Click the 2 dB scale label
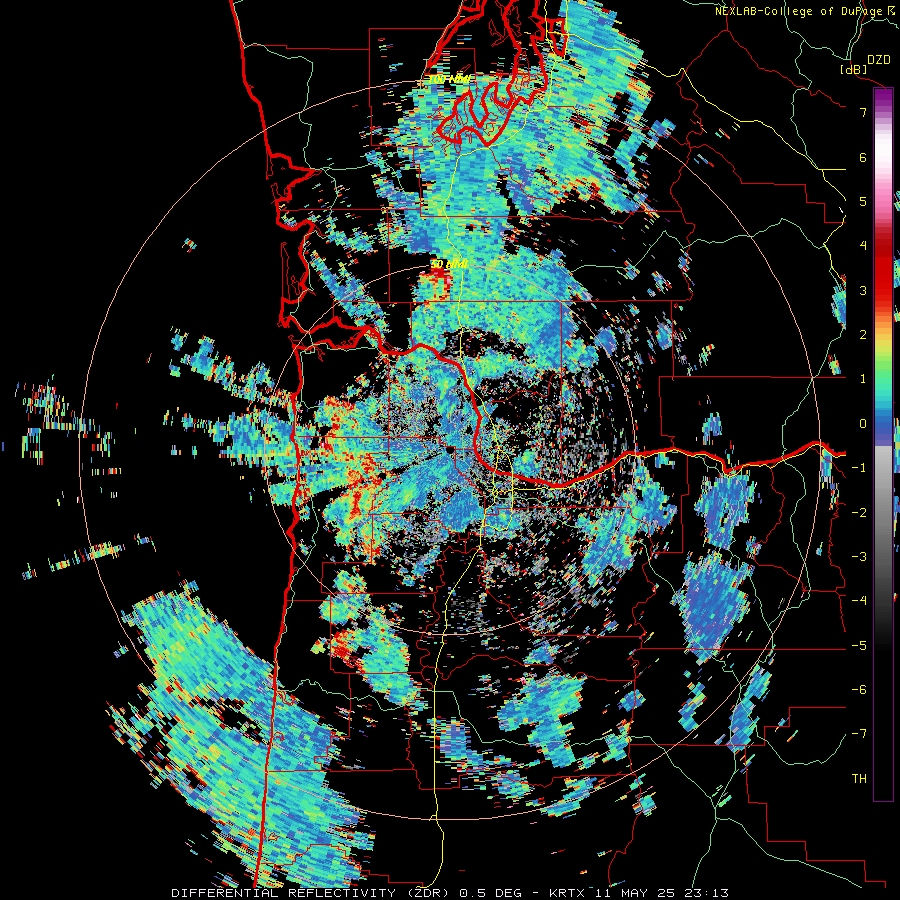The width and height of the screenshot is (900, 900). pos(863,335)
